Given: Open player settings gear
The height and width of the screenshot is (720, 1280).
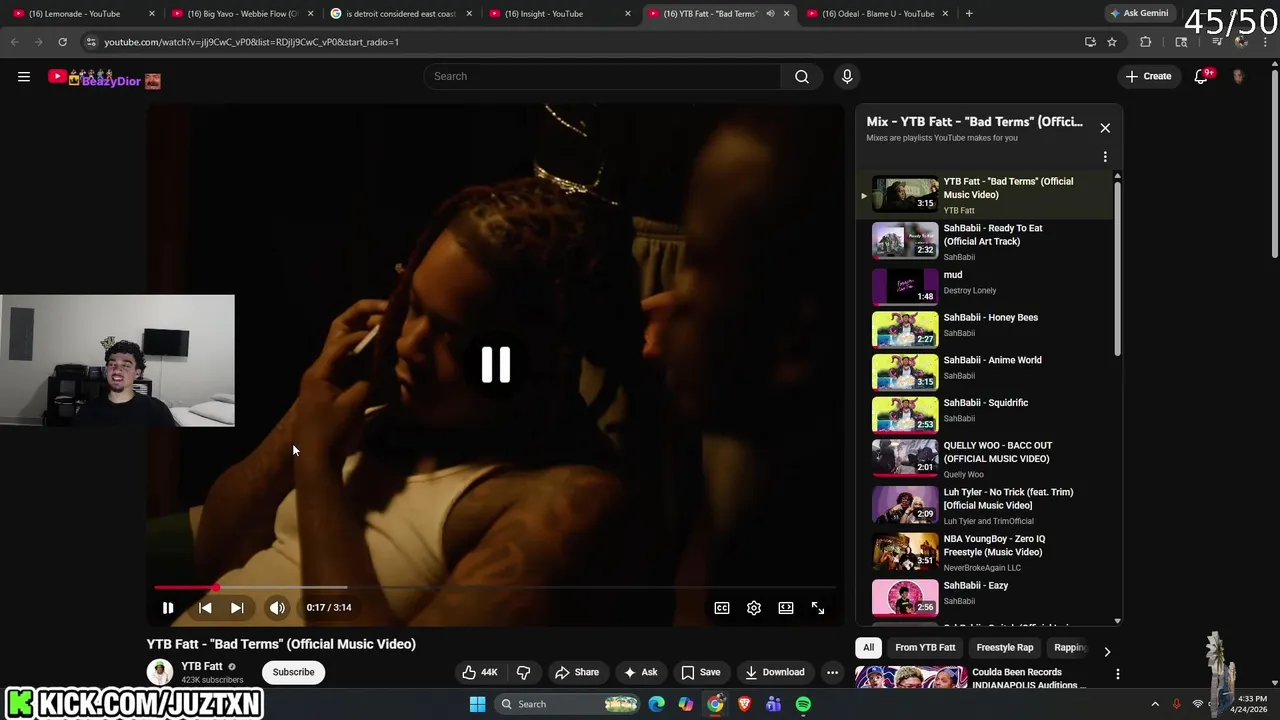Looking at the screenshot, I should tap(754, 607).
